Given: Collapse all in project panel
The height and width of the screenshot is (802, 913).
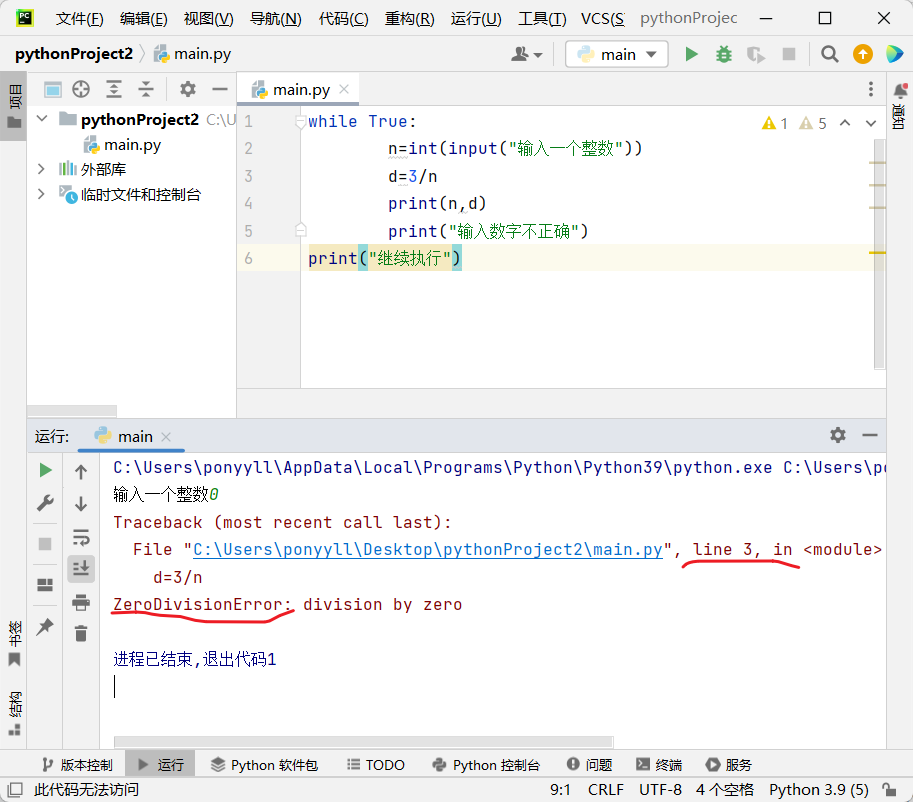Looking at the screenshot, I should [x=146, y=89].
